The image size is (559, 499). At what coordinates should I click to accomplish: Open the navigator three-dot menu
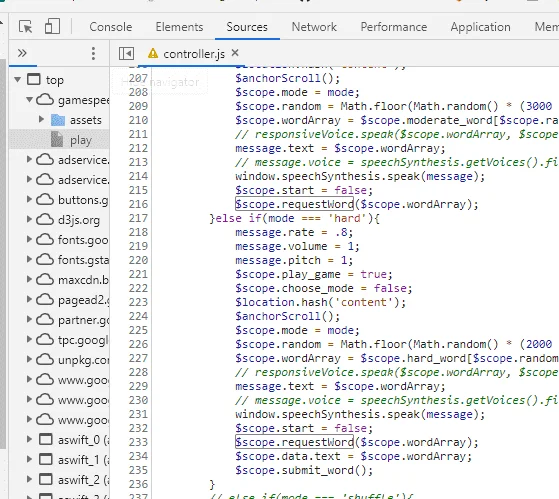pos(93,53)
